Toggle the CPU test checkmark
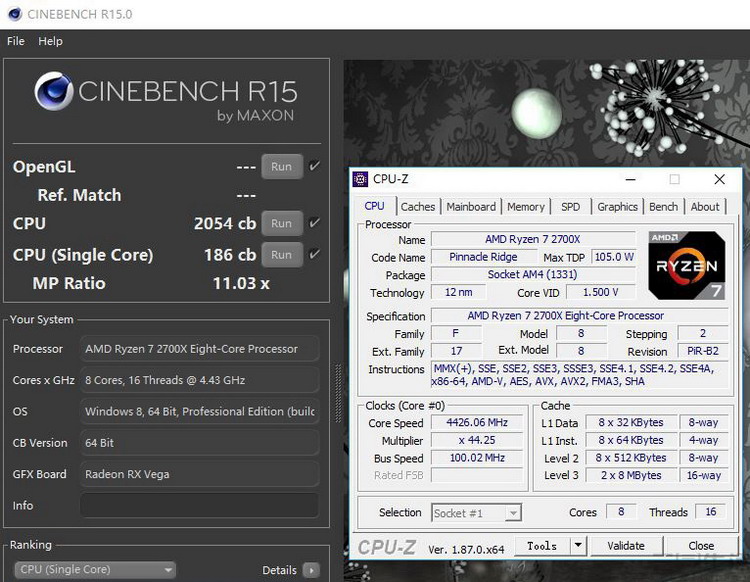 coord(314,223)
